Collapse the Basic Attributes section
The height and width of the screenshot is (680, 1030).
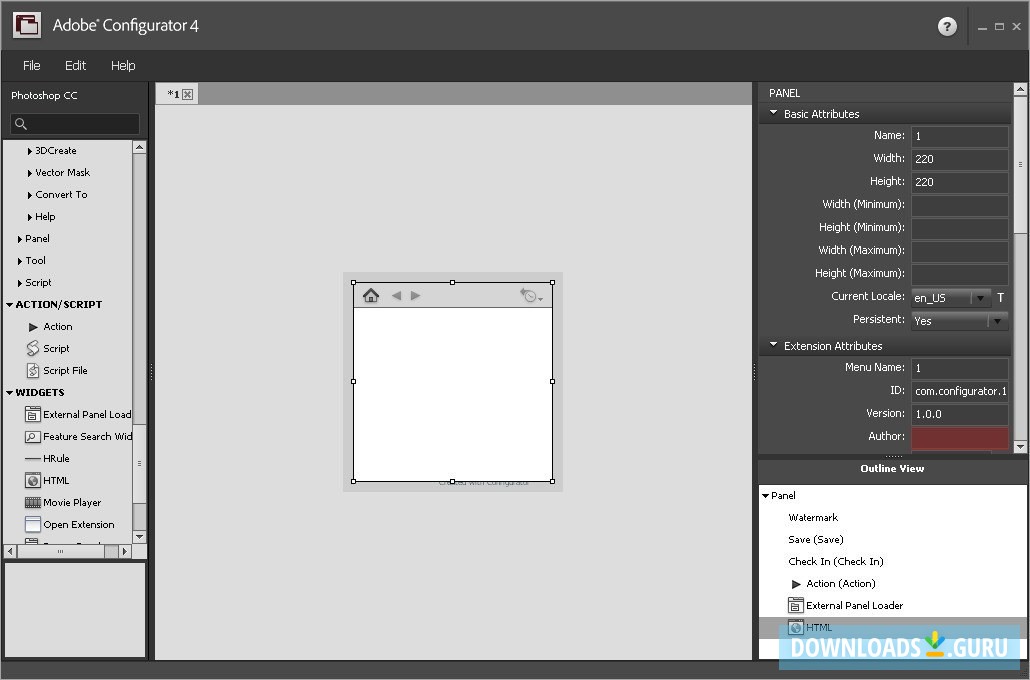pos(772,113)
